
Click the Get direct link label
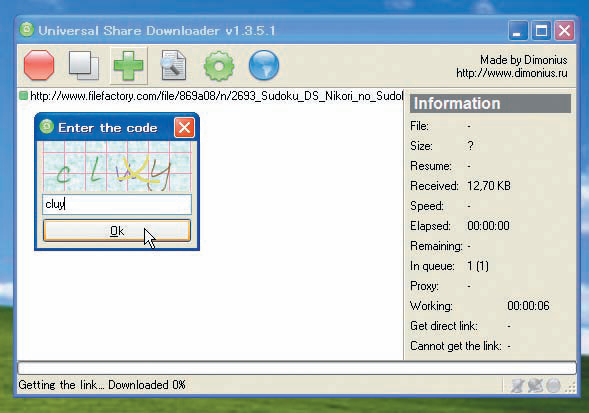[x=444, y=326]
